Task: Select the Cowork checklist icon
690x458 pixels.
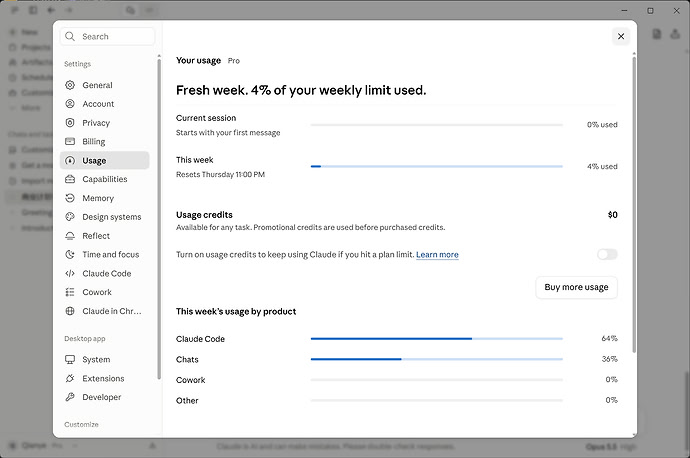Action: (x=70, y=292)
